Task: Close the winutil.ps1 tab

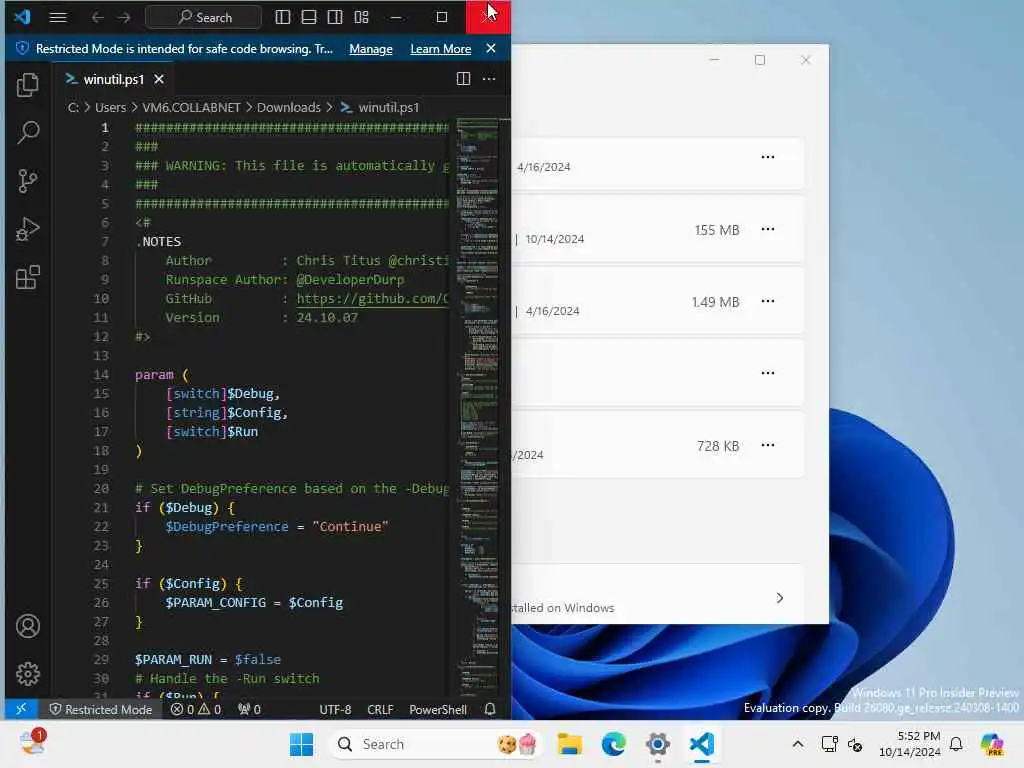Action: click(159, 79)
